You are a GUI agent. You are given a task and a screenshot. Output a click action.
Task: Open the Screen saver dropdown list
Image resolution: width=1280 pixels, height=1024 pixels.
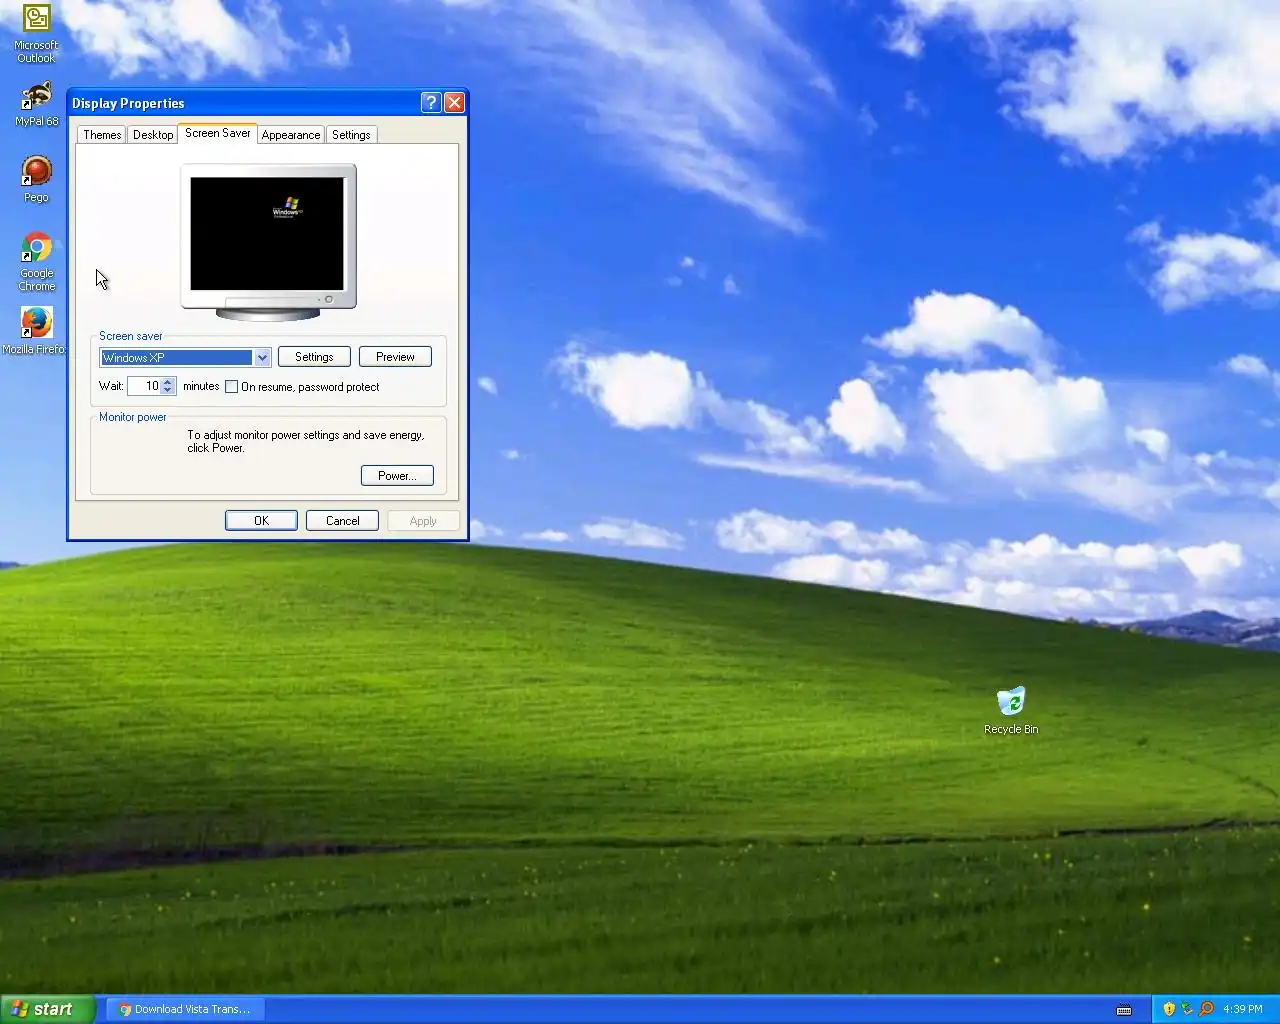click(x=262, y=357)
